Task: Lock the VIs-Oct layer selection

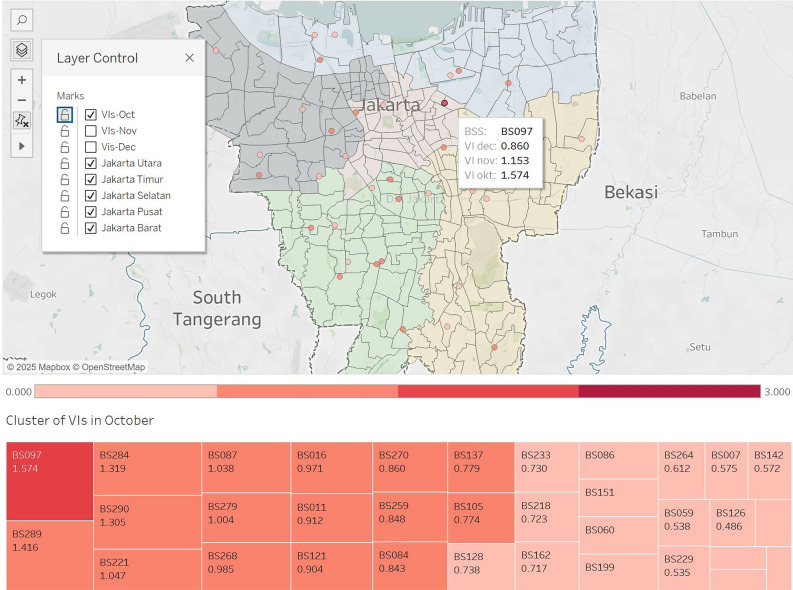Action: click(65, 115)
